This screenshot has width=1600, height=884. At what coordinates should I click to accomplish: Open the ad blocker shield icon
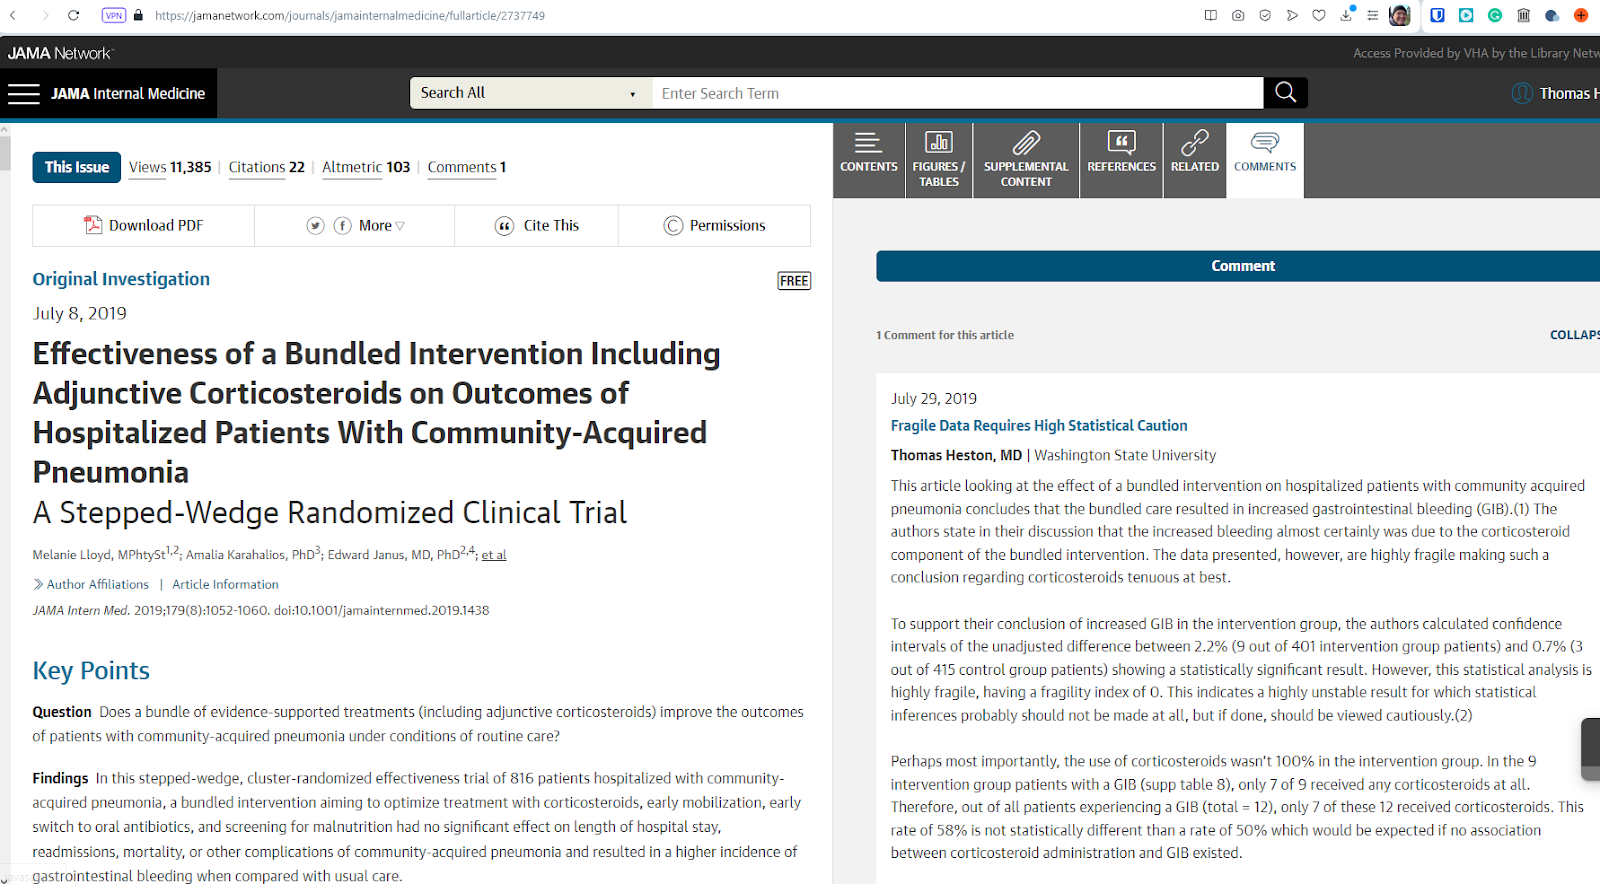pos(1265,15)
